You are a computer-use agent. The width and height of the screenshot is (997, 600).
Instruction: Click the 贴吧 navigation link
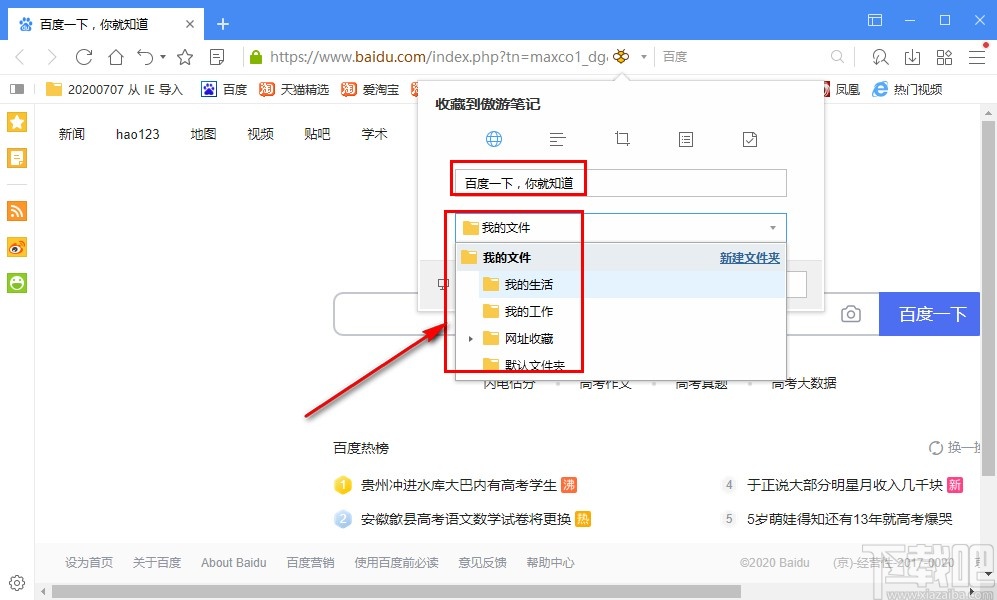click(x=317, y=134)
